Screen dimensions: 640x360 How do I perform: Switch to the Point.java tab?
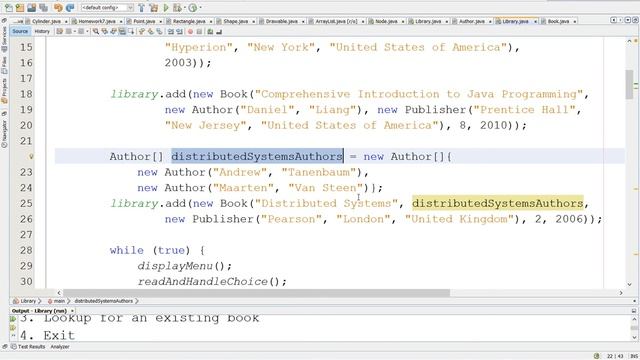tap(144, 21)
